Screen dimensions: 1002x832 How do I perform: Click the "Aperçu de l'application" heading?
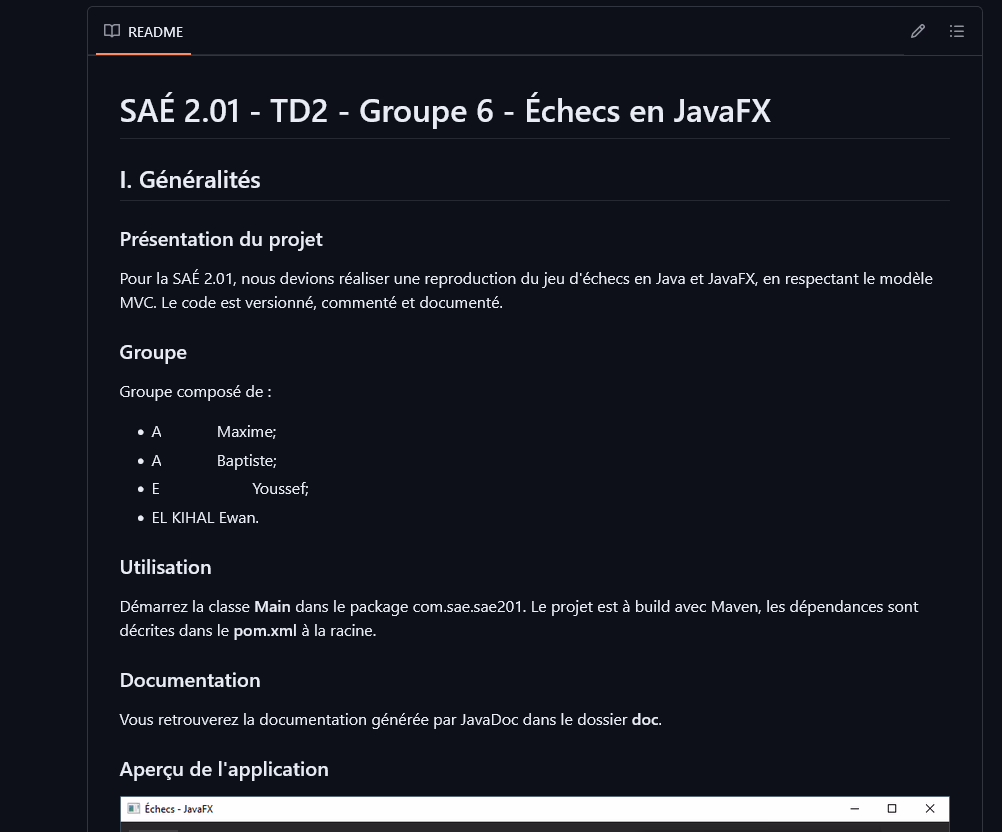pyautogui.click(x=224, y=769)
